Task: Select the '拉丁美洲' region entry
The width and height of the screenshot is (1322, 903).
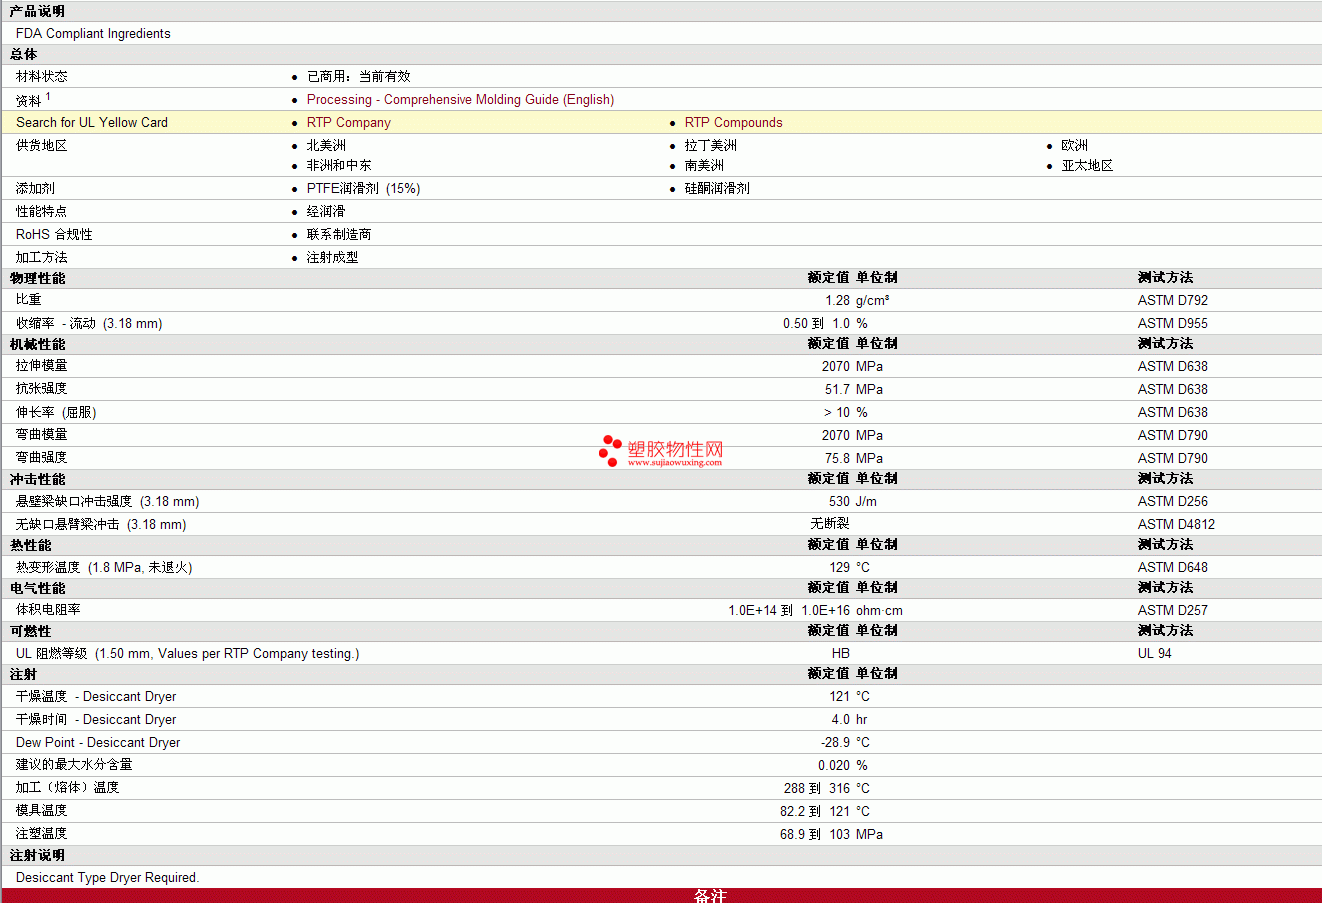Action: pos(710,145)
